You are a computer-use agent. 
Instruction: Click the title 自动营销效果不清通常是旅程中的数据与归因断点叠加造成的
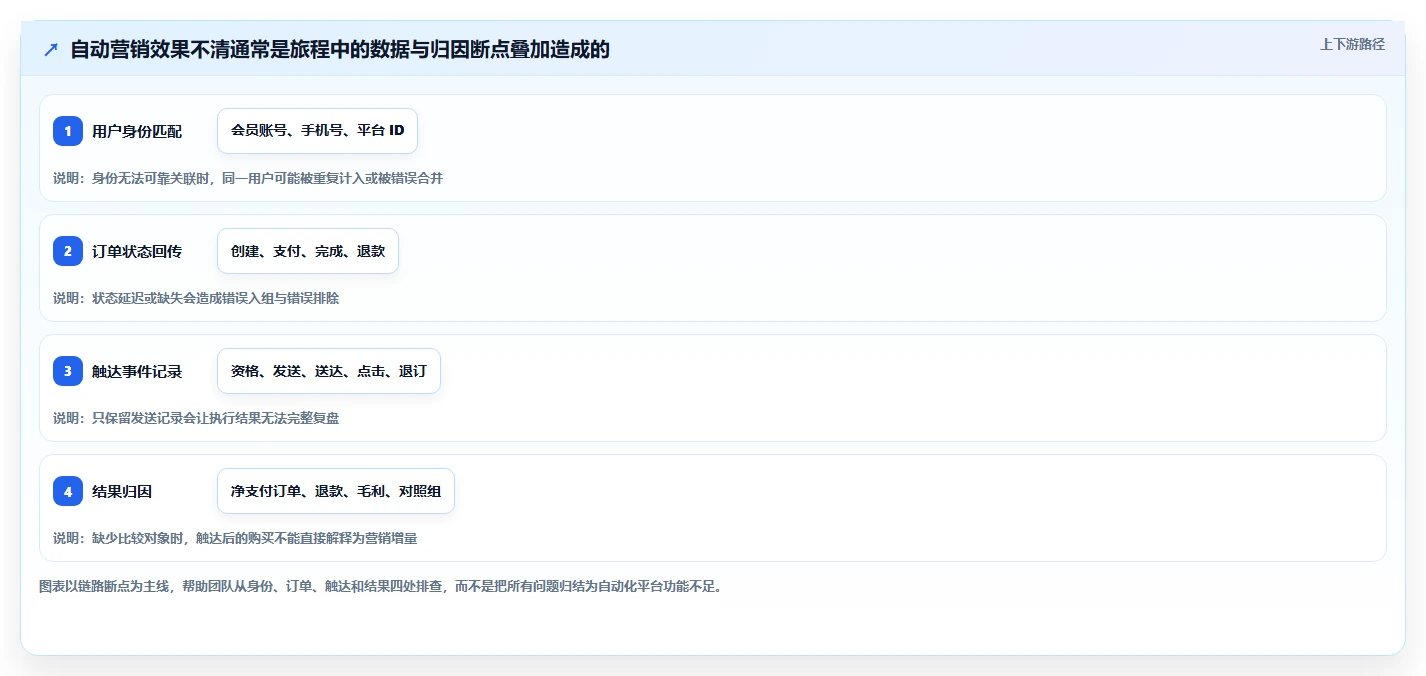tap(340, 49)
